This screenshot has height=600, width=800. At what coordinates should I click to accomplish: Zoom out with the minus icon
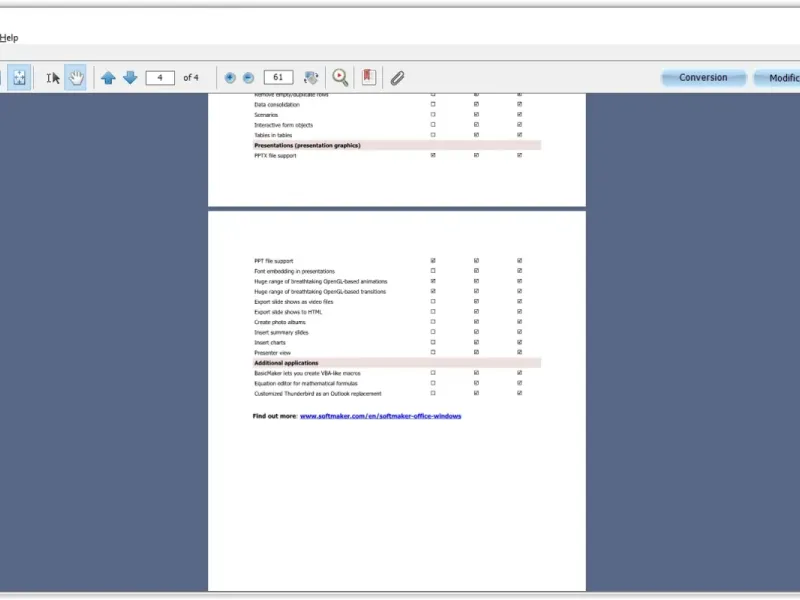click(248, 78)
